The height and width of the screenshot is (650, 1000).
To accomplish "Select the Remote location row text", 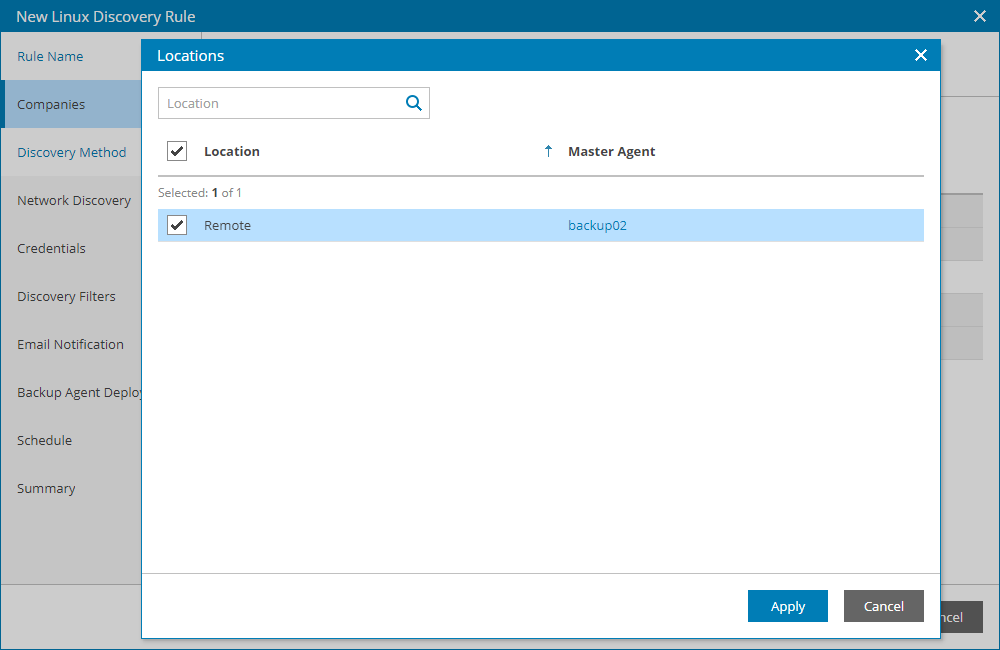I will pyautogui.click(x=227, y=225).
